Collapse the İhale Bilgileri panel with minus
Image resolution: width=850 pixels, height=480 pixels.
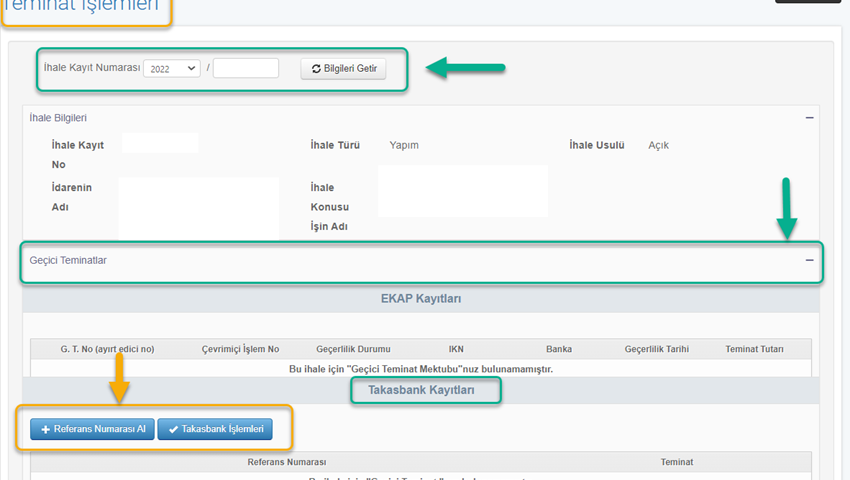(809, 118)
